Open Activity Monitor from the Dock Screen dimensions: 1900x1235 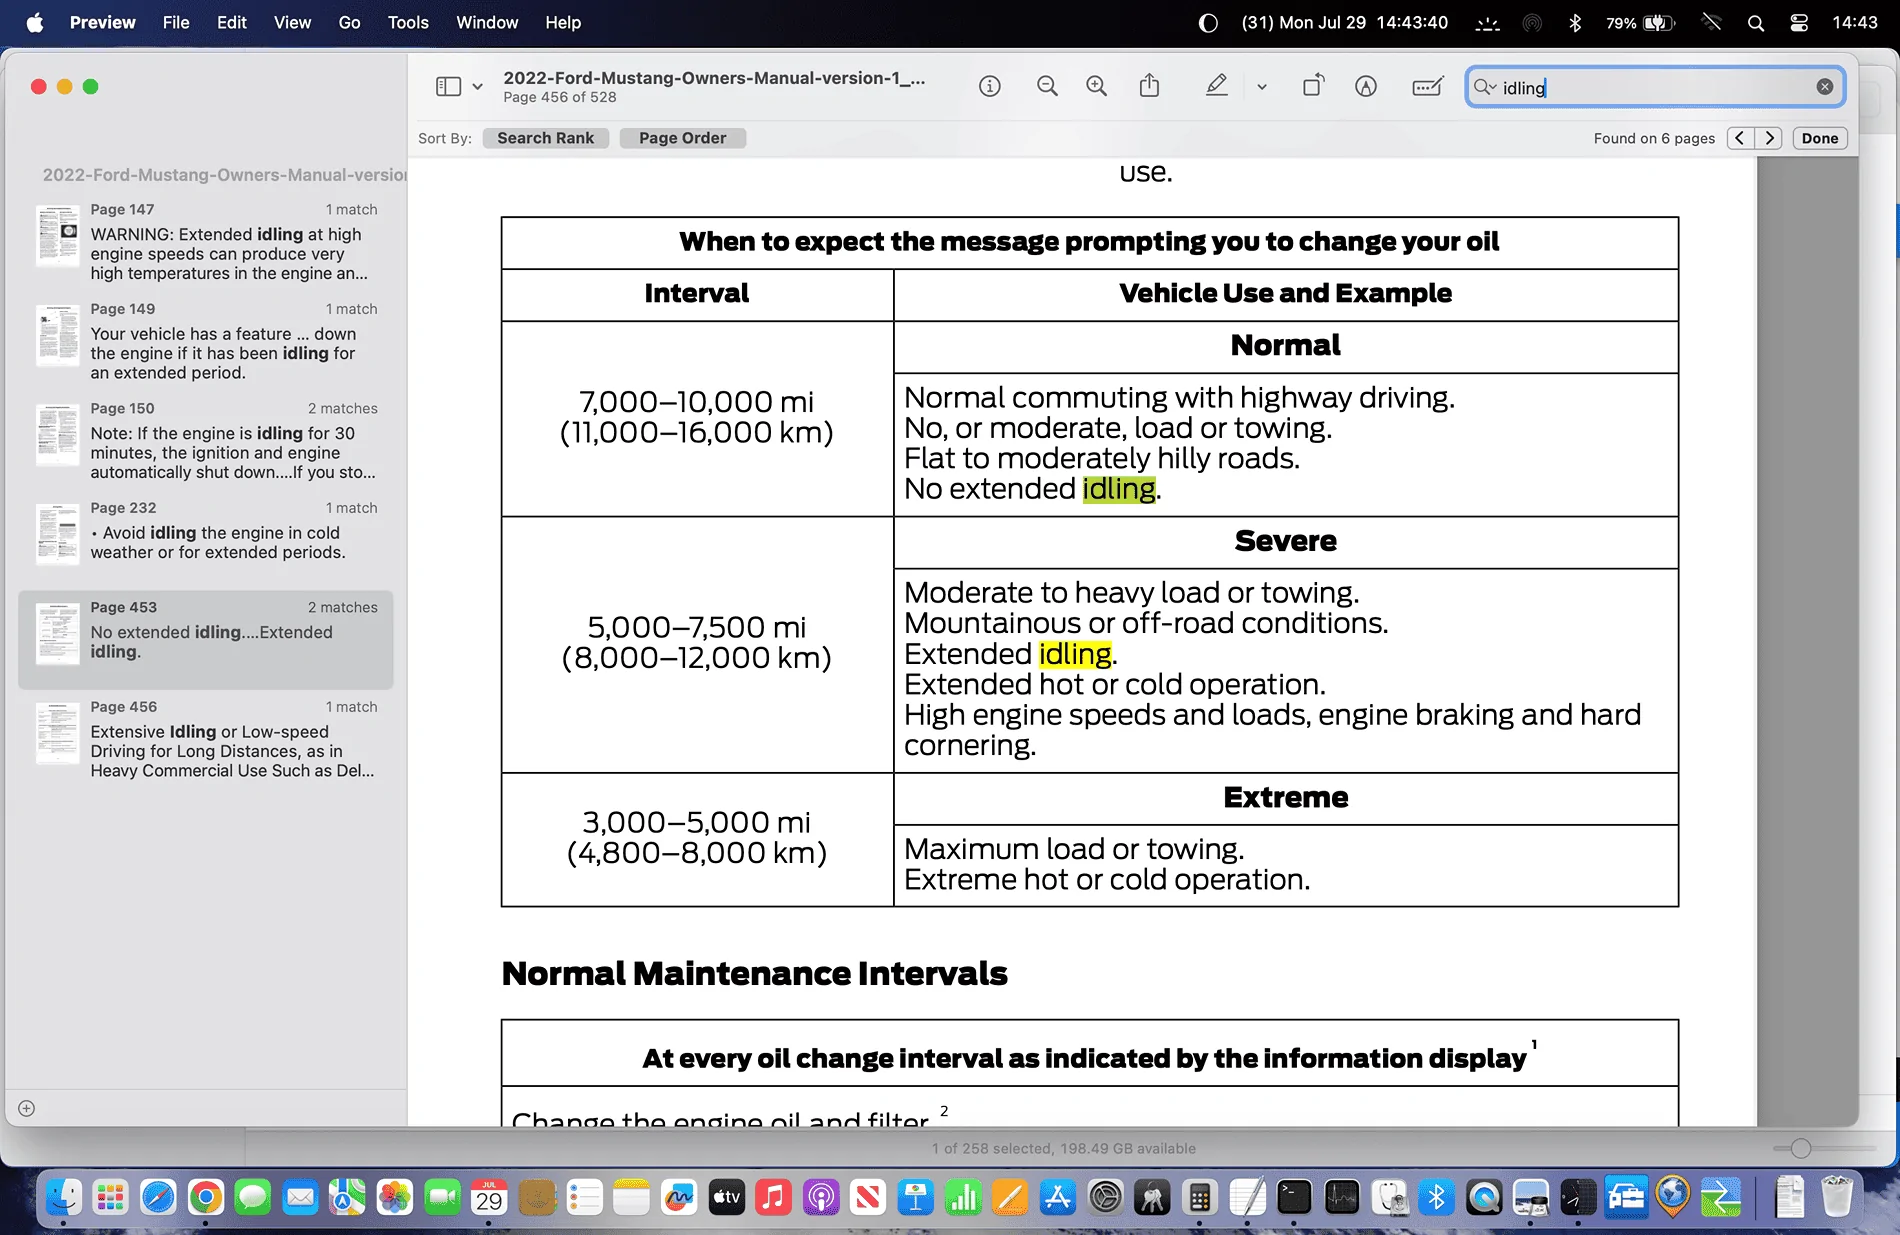click(x=1342, y=1196)
